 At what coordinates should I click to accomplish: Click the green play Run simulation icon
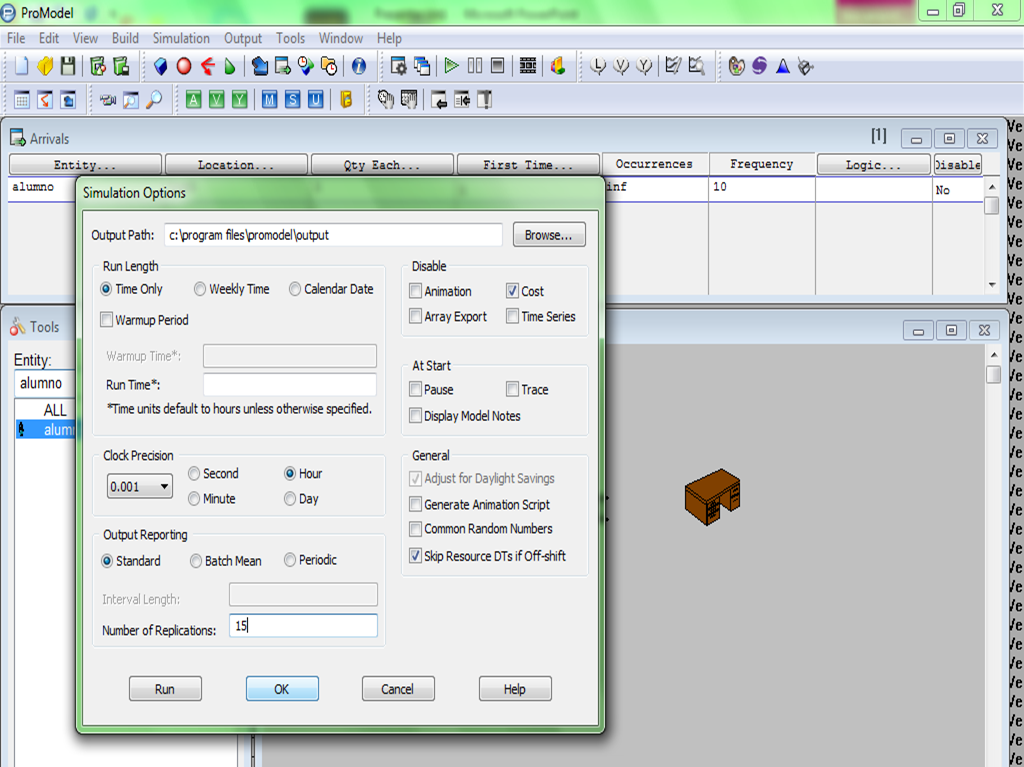click(451, 66)
